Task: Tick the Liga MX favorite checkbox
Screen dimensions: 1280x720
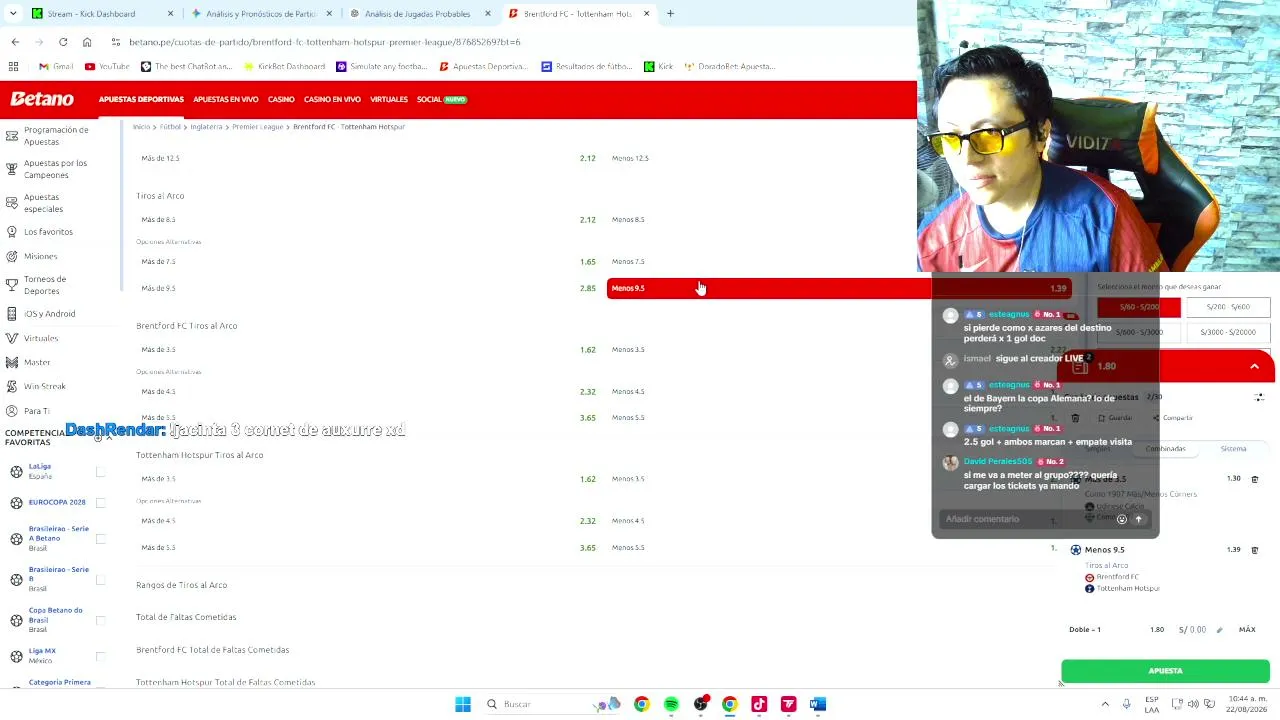Action: pos(100,656)
